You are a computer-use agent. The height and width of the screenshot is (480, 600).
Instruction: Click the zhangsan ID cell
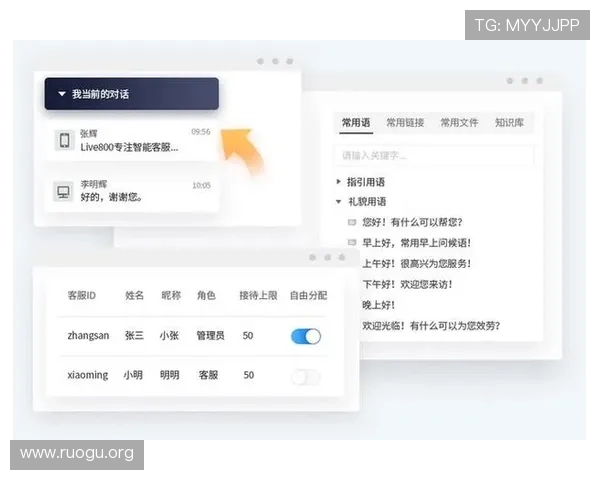click(x=88, y=336)
